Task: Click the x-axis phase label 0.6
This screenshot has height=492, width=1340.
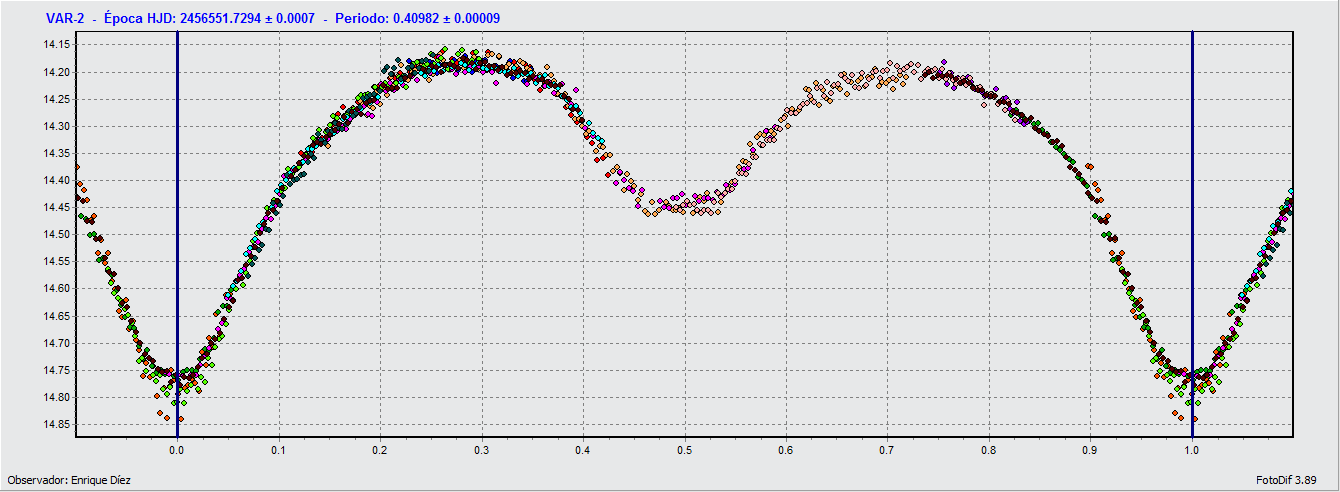Action: click(786, 450)
